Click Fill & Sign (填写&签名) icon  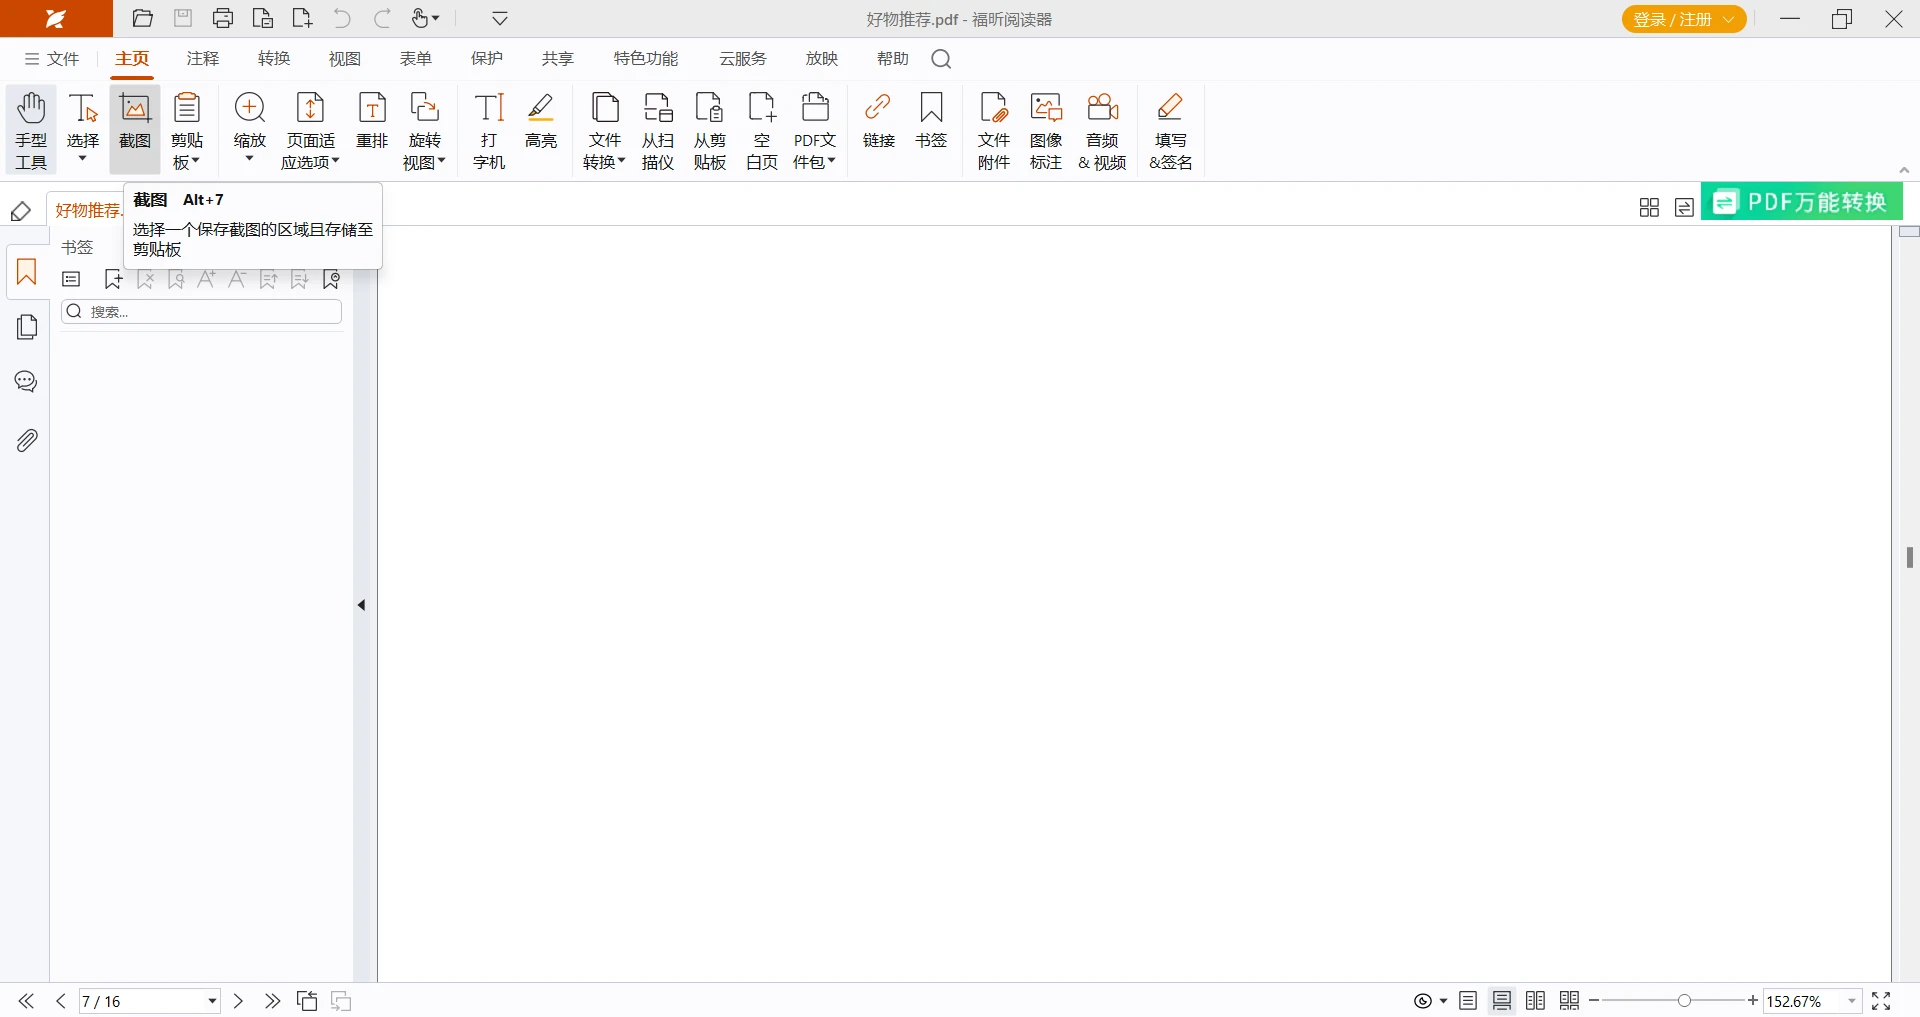(x=1170, y=130)
